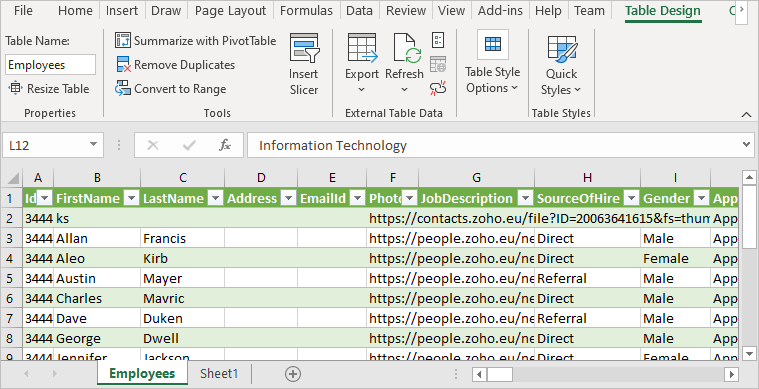Switch to the Insert tab
759x389 pixels.
[122, 11]
